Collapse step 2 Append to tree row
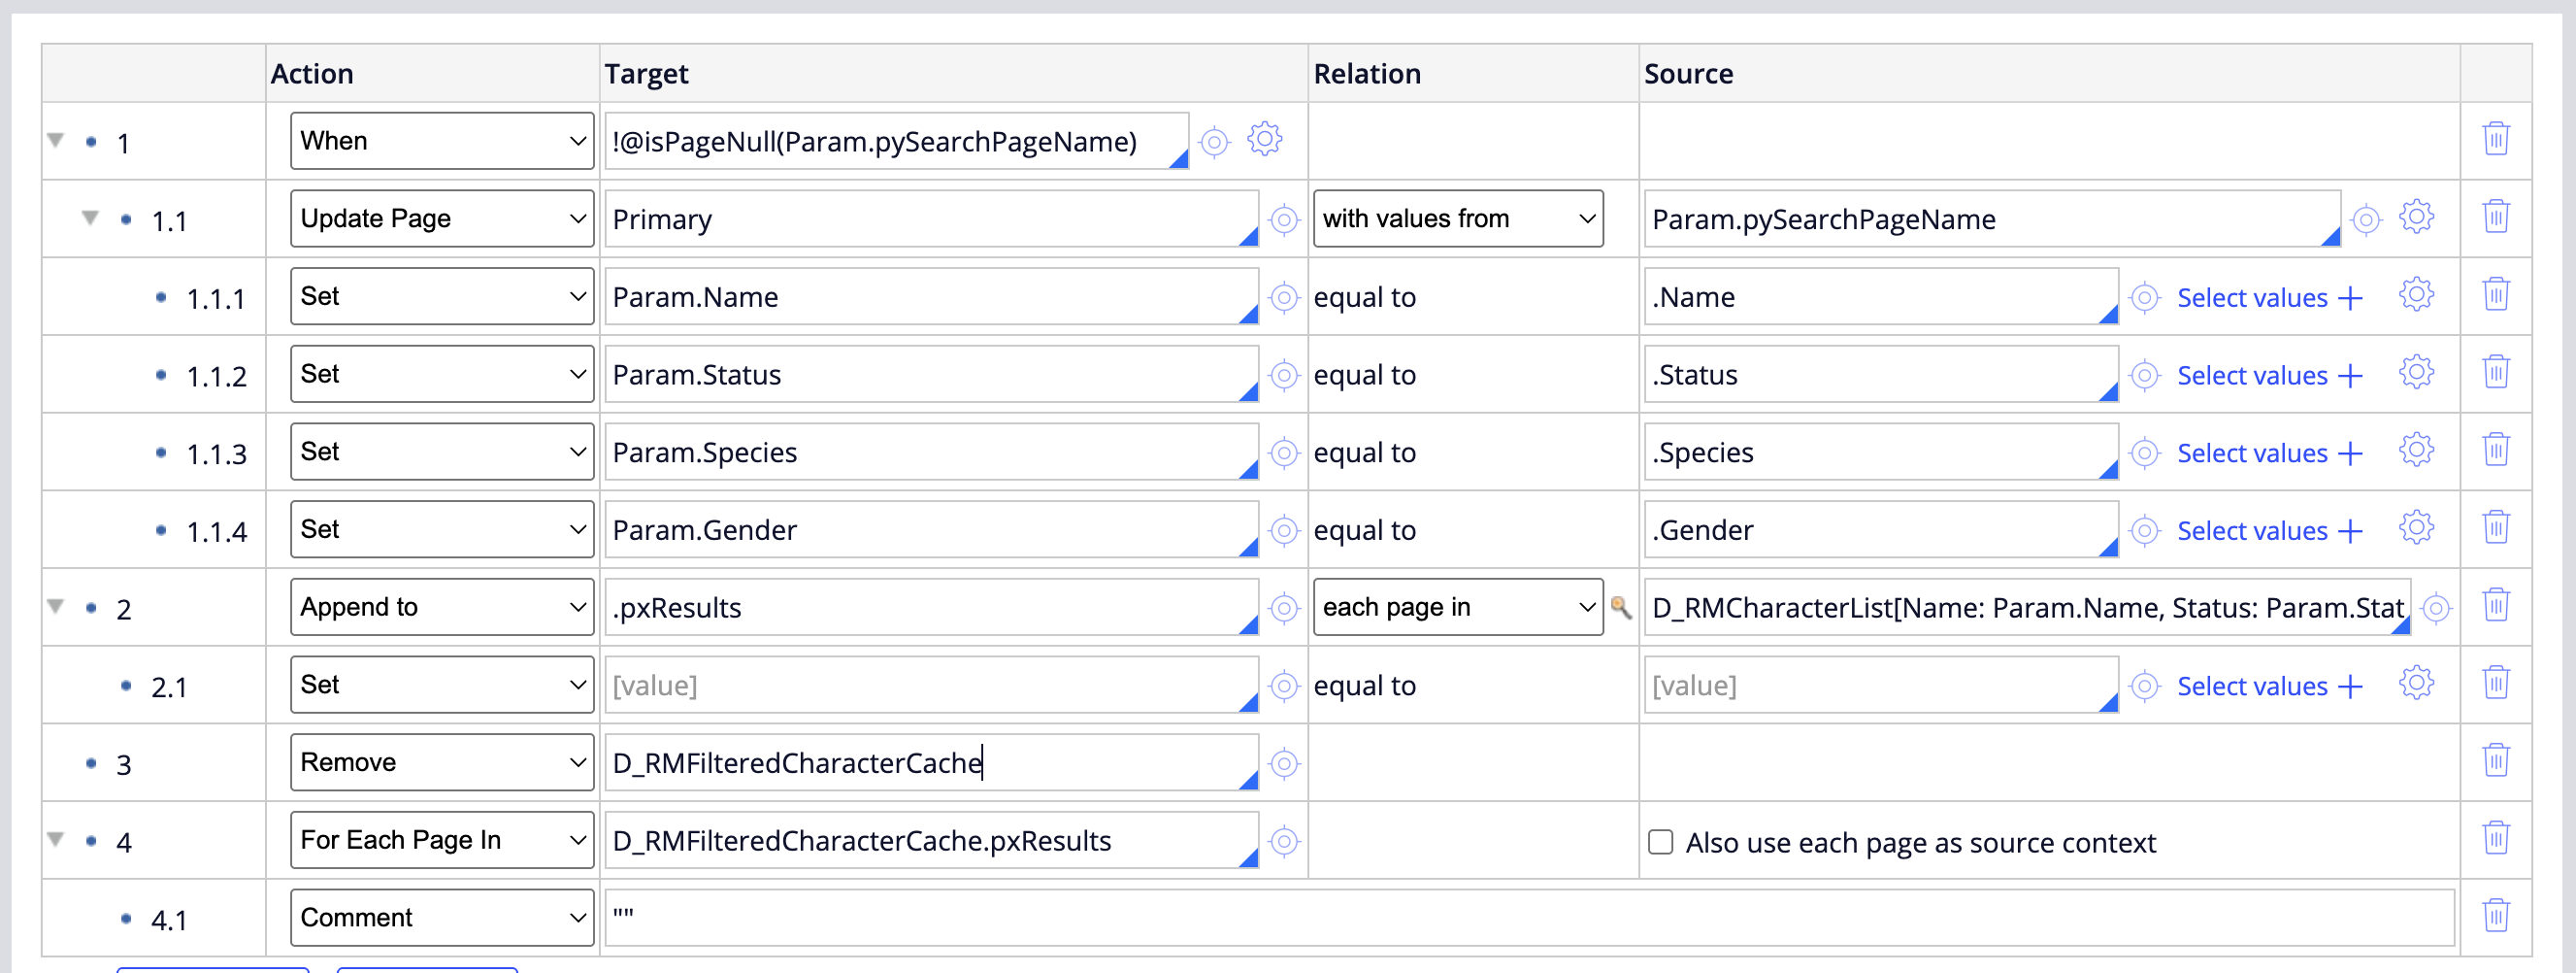 pyautogui.click(x=56, y=607)
